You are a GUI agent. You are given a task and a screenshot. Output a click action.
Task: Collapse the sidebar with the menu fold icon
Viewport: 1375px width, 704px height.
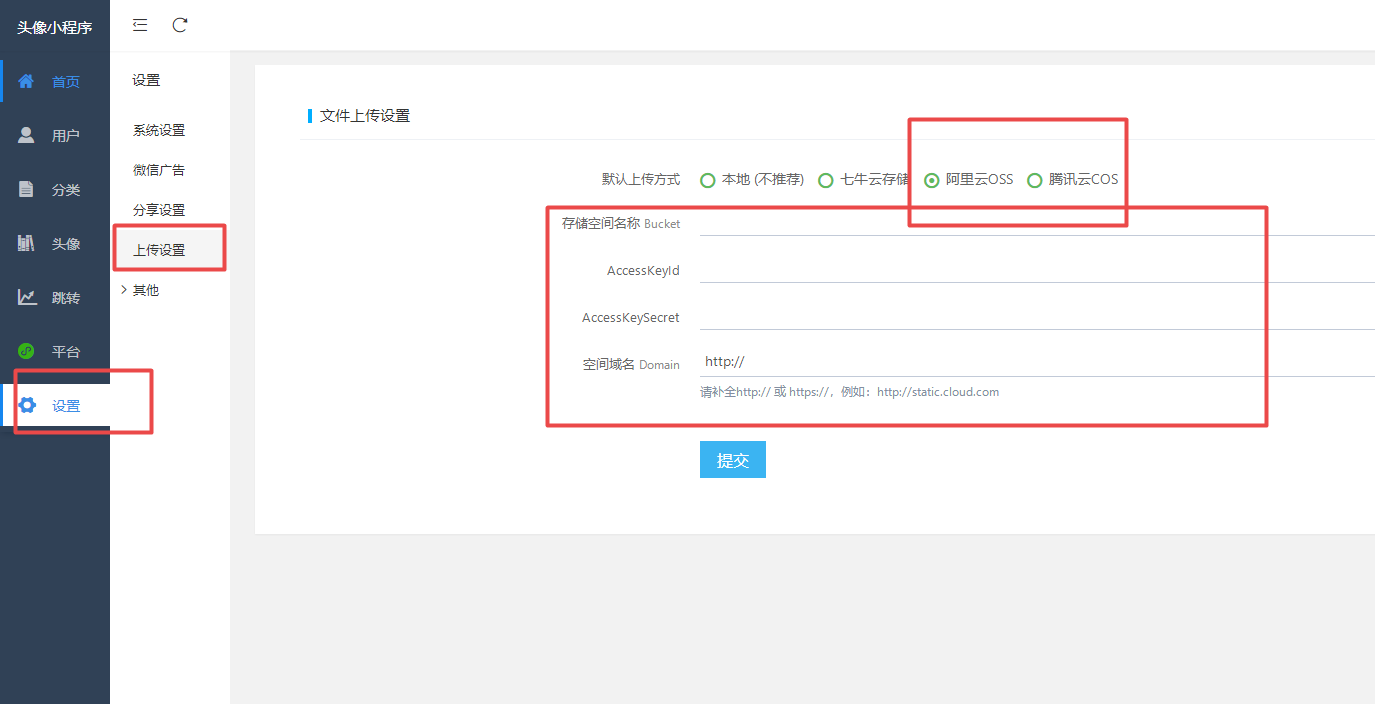click(140, 25)
